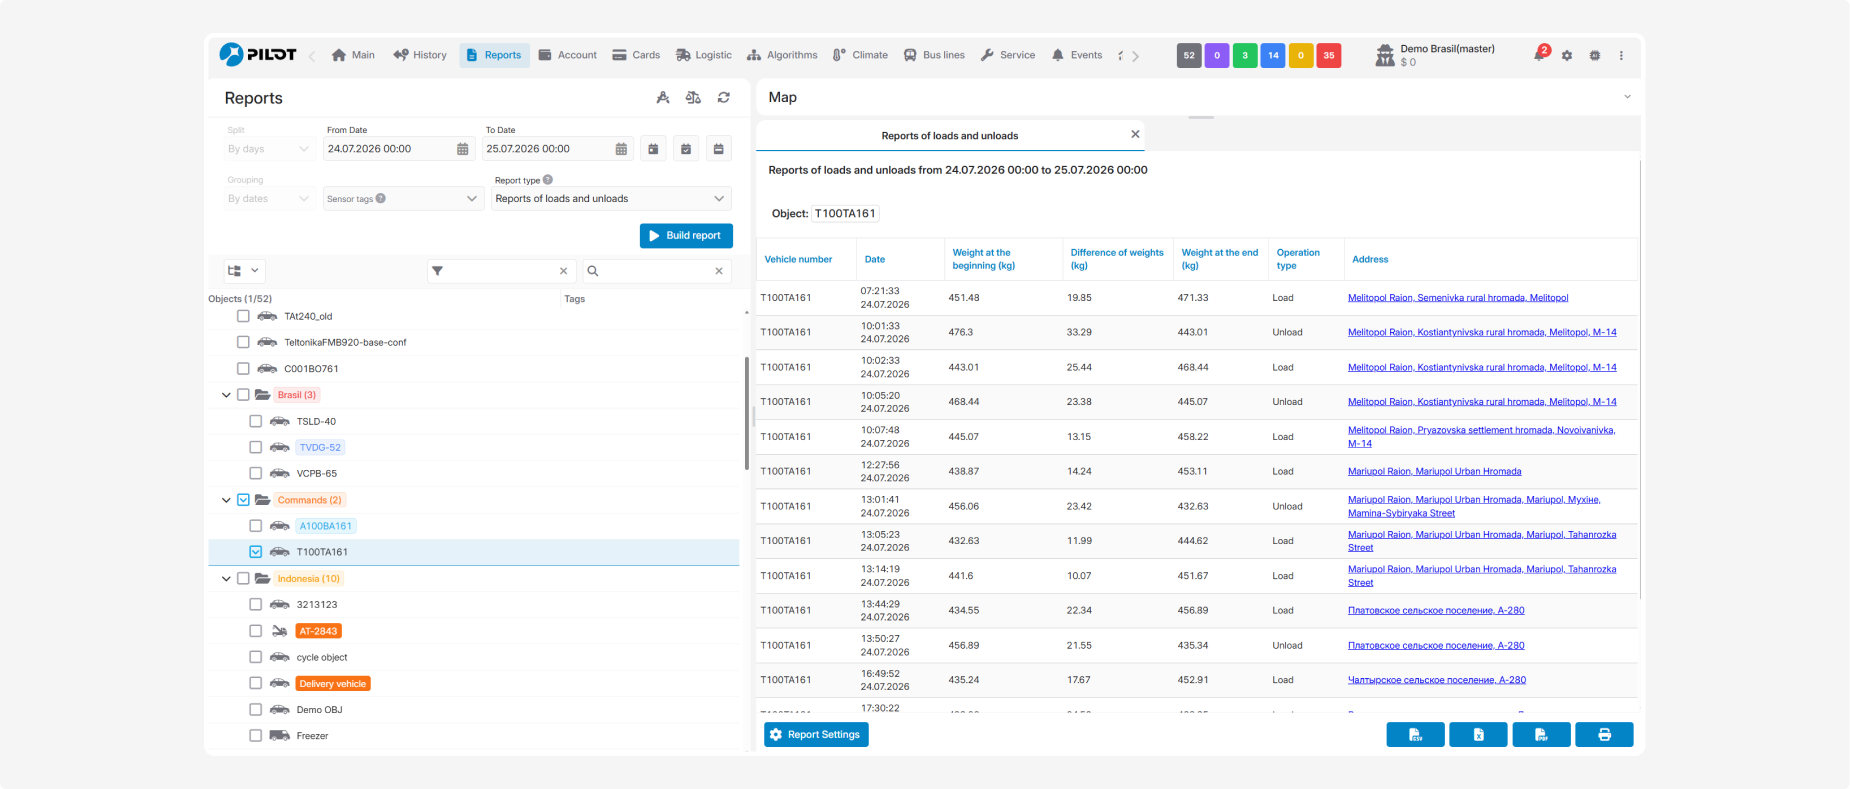The height and width of the screenshot is (789, 1850).
Task: Export the report to Excel file
Action: [x=1478, y=735]
